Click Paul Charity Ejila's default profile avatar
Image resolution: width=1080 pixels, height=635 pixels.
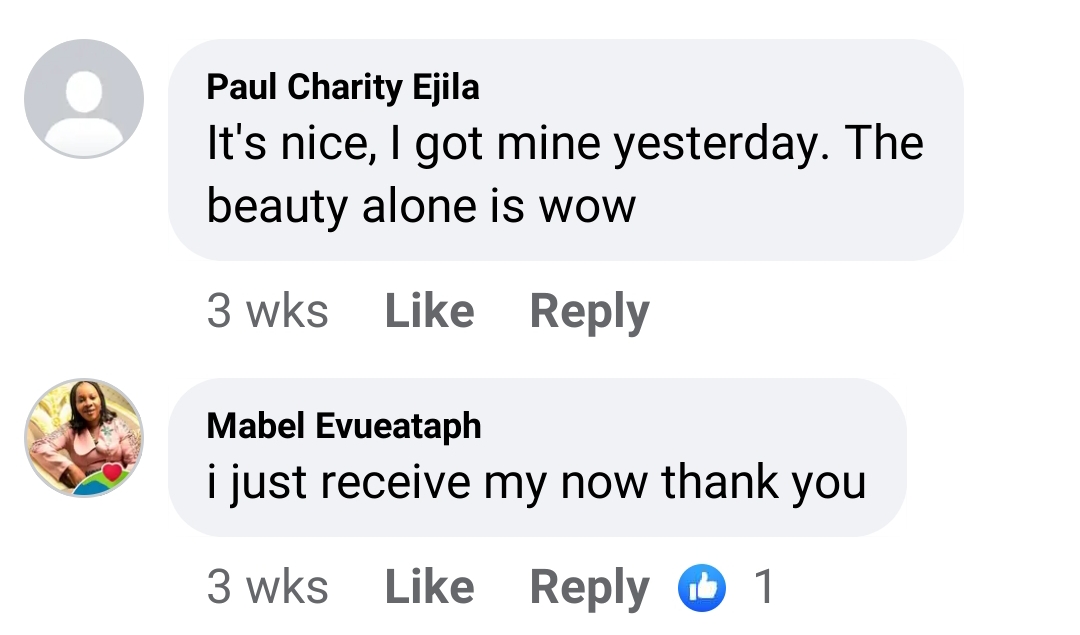(x=84, y=98)
